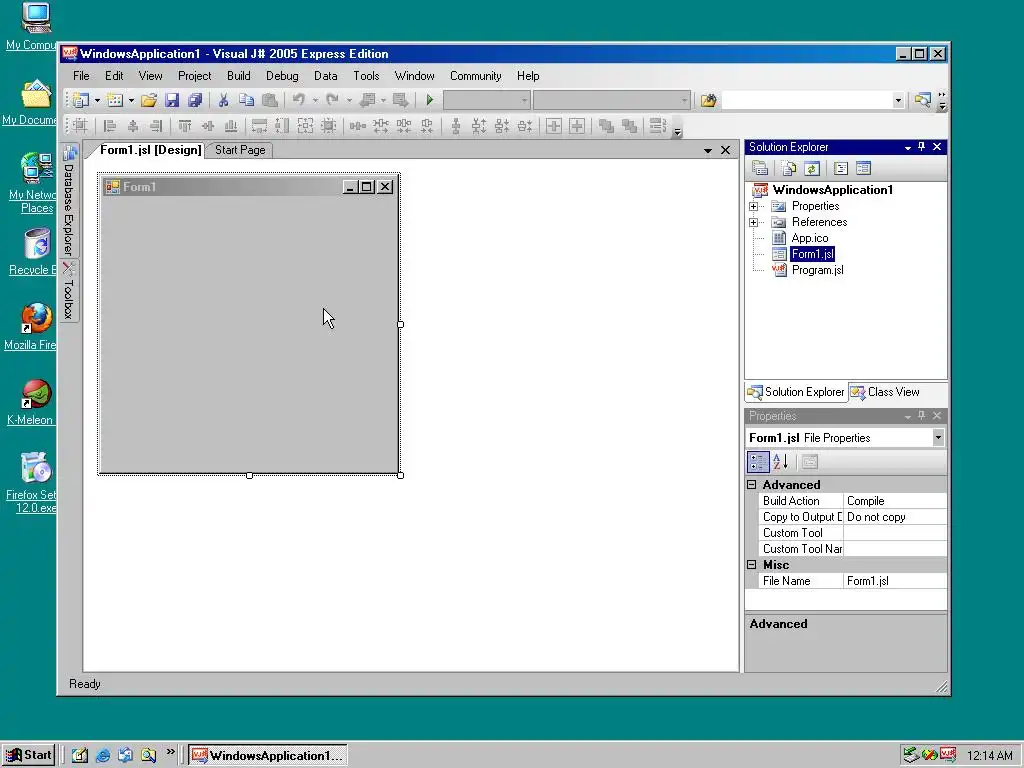The height and width of the screenshot is (768, 1024).
Task: Switch to the Class View tab
Action: pyautogui.click(x=886, y=392)
